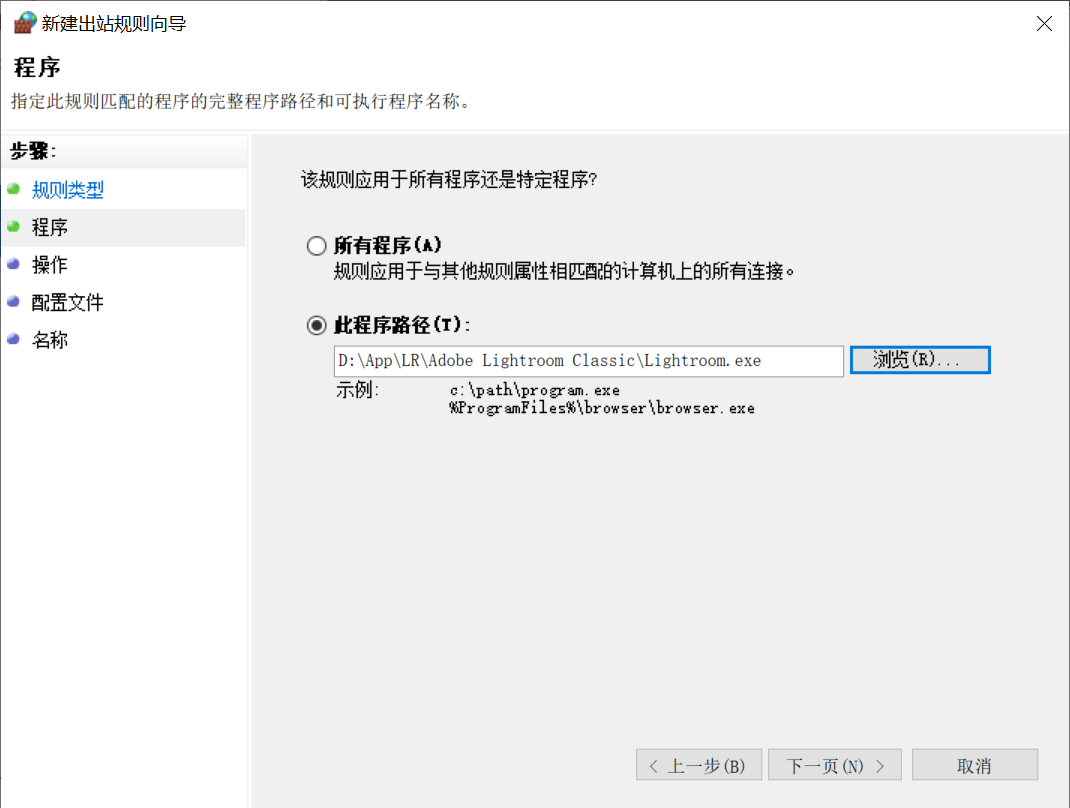
Task: Open the 规则类型 step link
Action: click(x=68, y=190)
